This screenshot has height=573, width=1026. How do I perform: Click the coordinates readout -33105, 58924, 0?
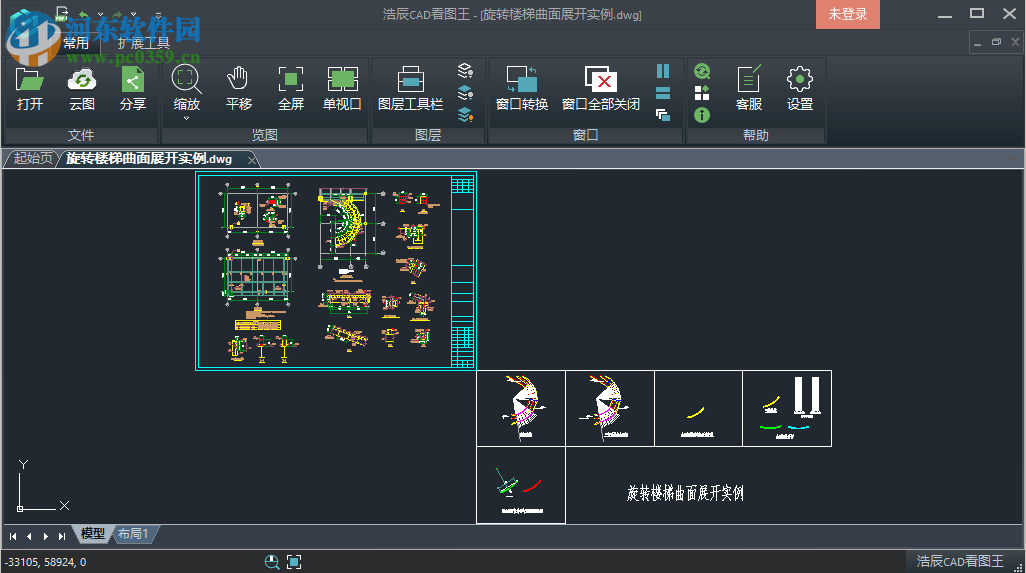coord(45,562)
